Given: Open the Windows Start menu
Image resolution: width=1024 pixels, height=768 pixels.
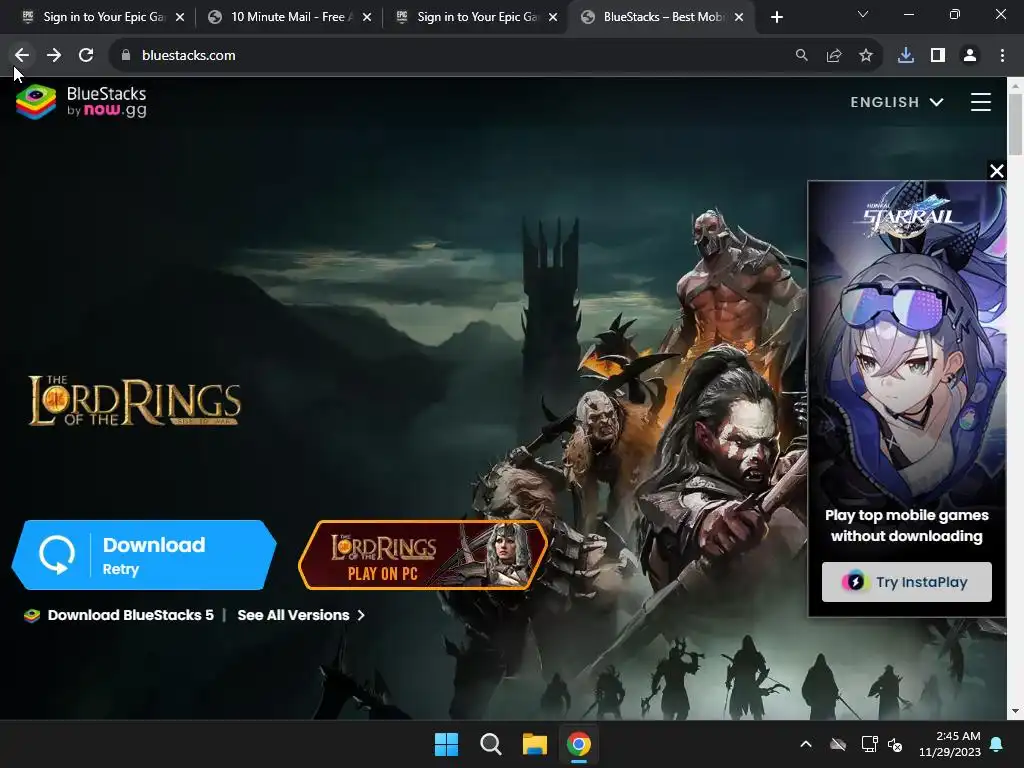Looking at the screenshot, I should coord(447,744).
